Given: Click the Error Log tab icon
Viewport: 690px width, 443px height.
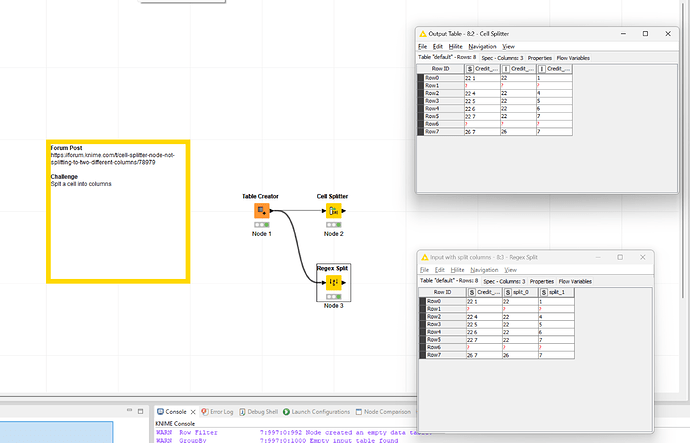Looking at the screenshot, I should pyautogui.click(x=205, y=411).
